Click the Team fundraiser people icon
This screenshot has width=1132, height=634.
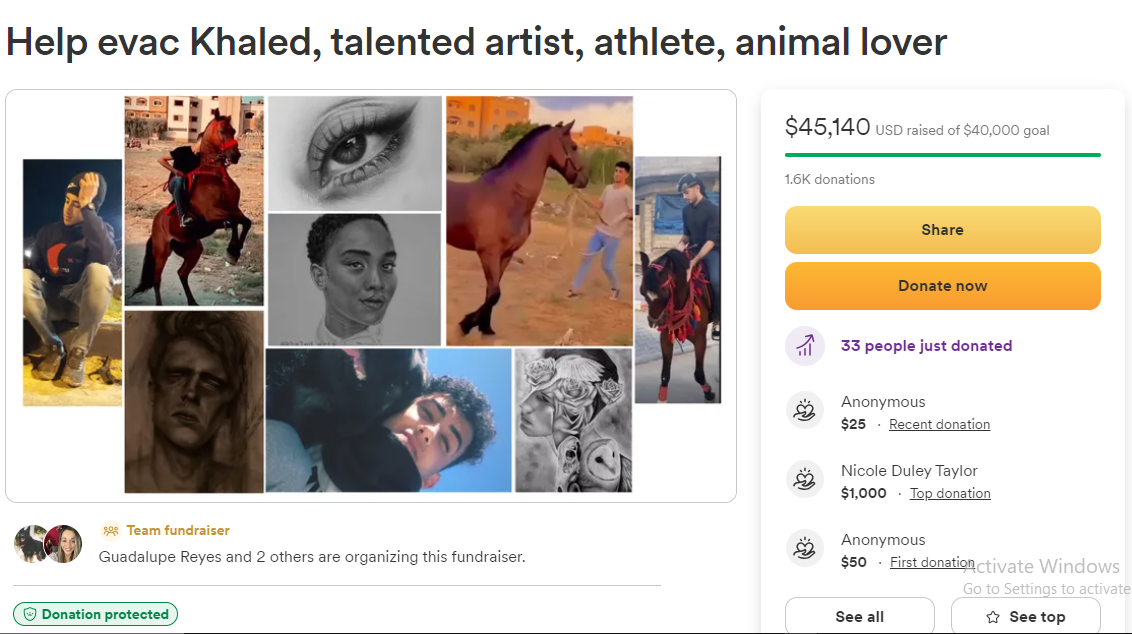[110, 531]
